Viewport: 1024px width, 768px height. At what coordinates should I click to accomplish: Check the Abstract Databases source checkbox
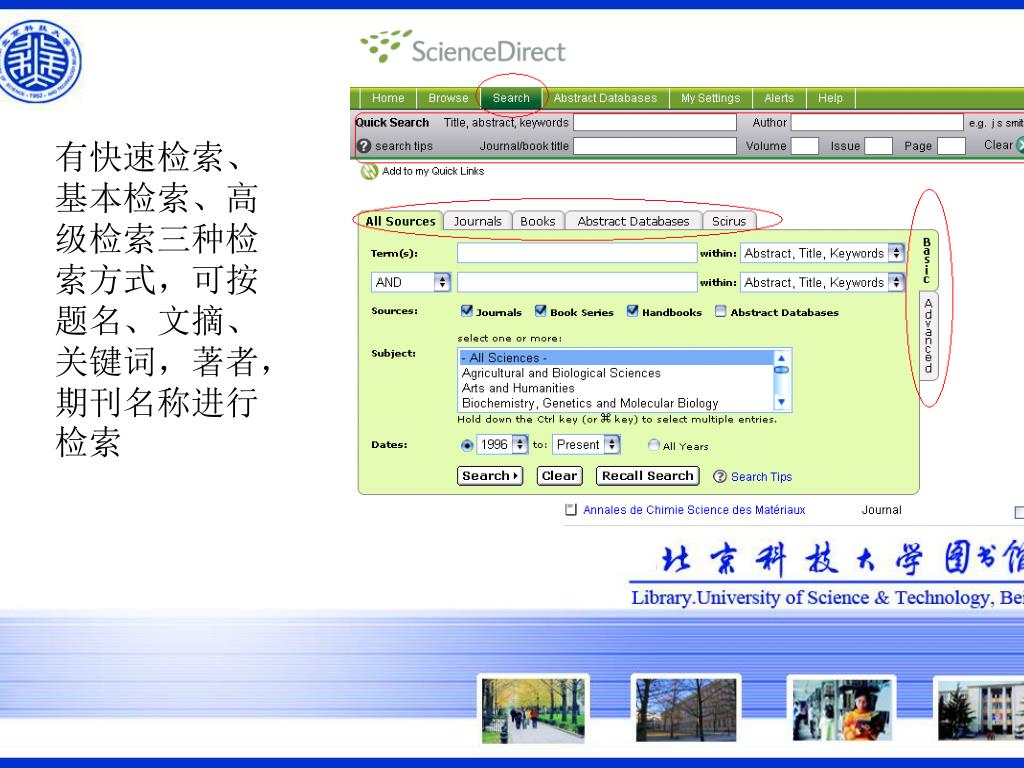[x=720, y=312]
